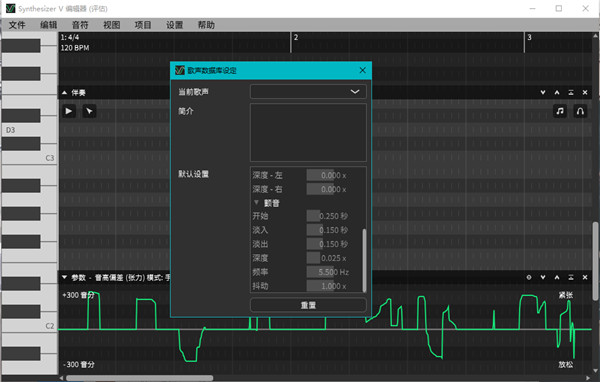Move the 伴奏 panel down with its arrow
The image size is (600, 382).
click(x=543, y=93)
